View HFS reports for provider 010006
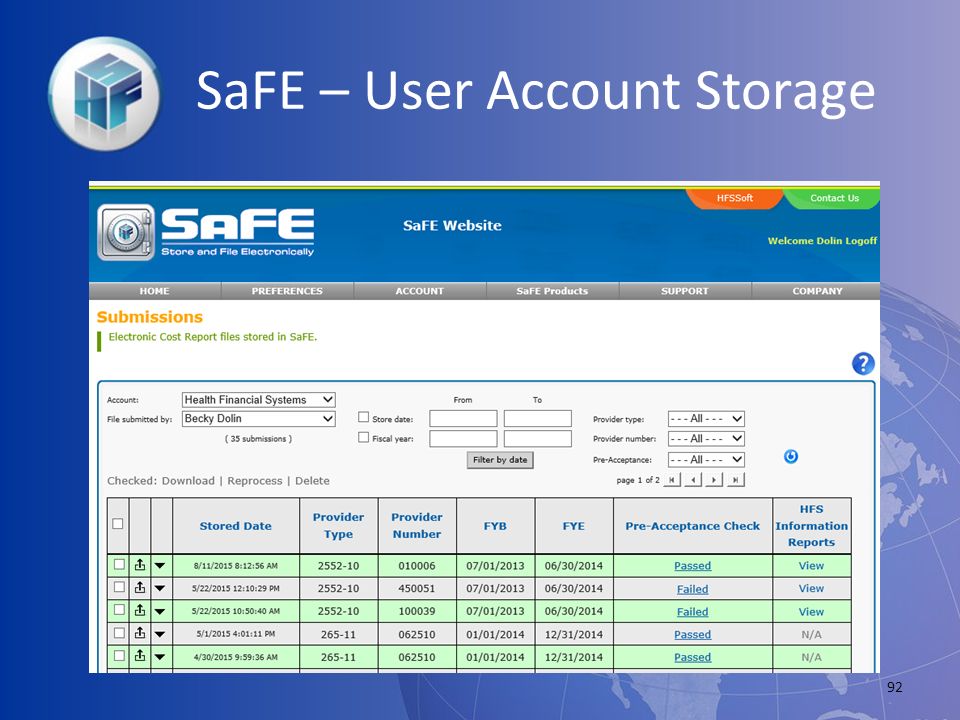Viewport: 960px width, 720px height. (811, 566)
